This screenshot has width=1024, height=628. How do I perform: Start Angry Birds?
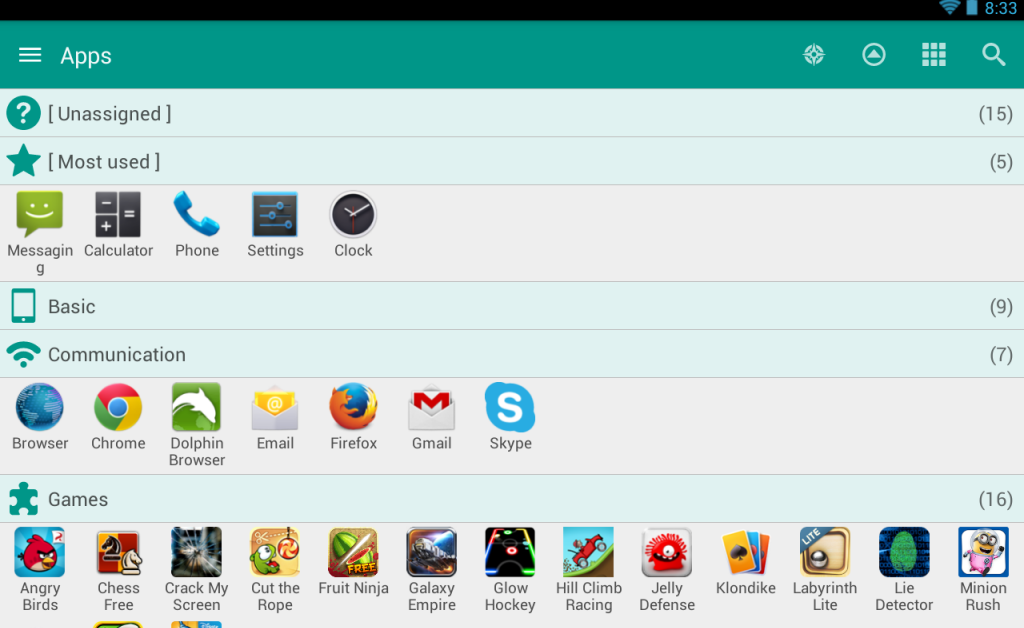point(40,570)
